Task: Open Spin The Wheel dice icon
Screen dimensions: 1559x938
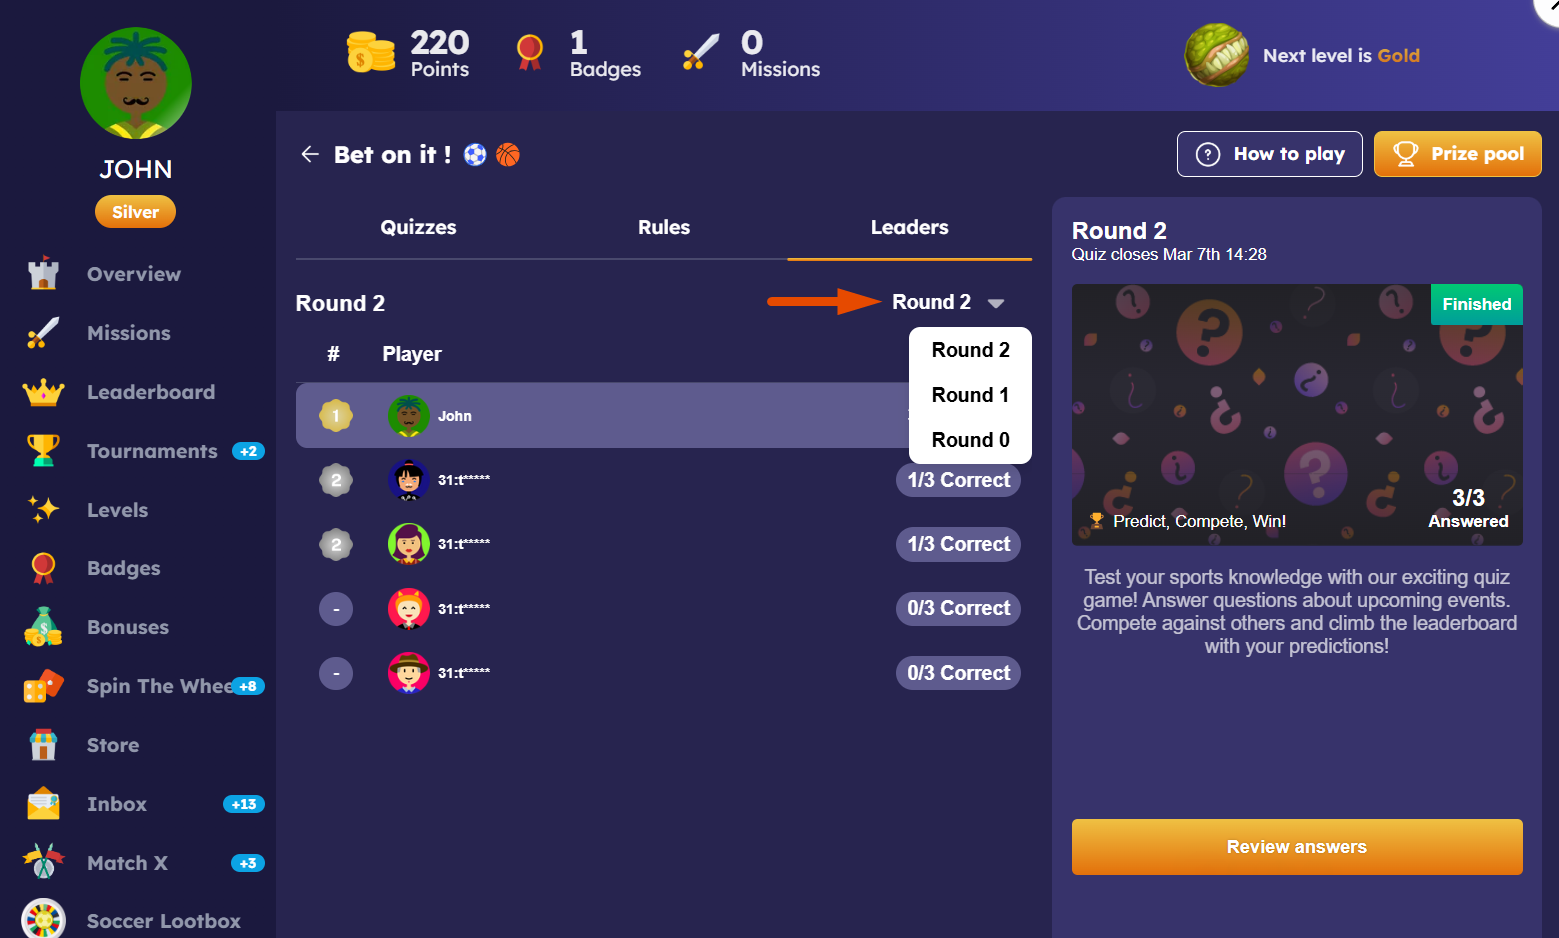Action: point(43,686)
